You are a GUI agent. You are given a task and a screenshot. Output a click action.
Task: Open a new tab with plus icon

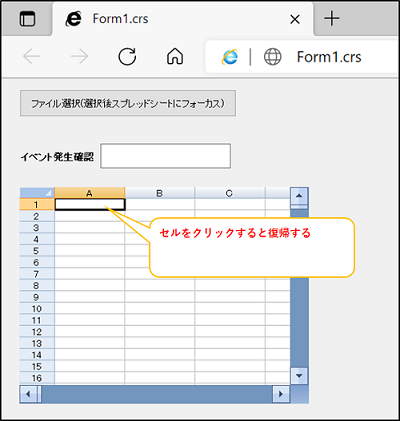point(332,19)
